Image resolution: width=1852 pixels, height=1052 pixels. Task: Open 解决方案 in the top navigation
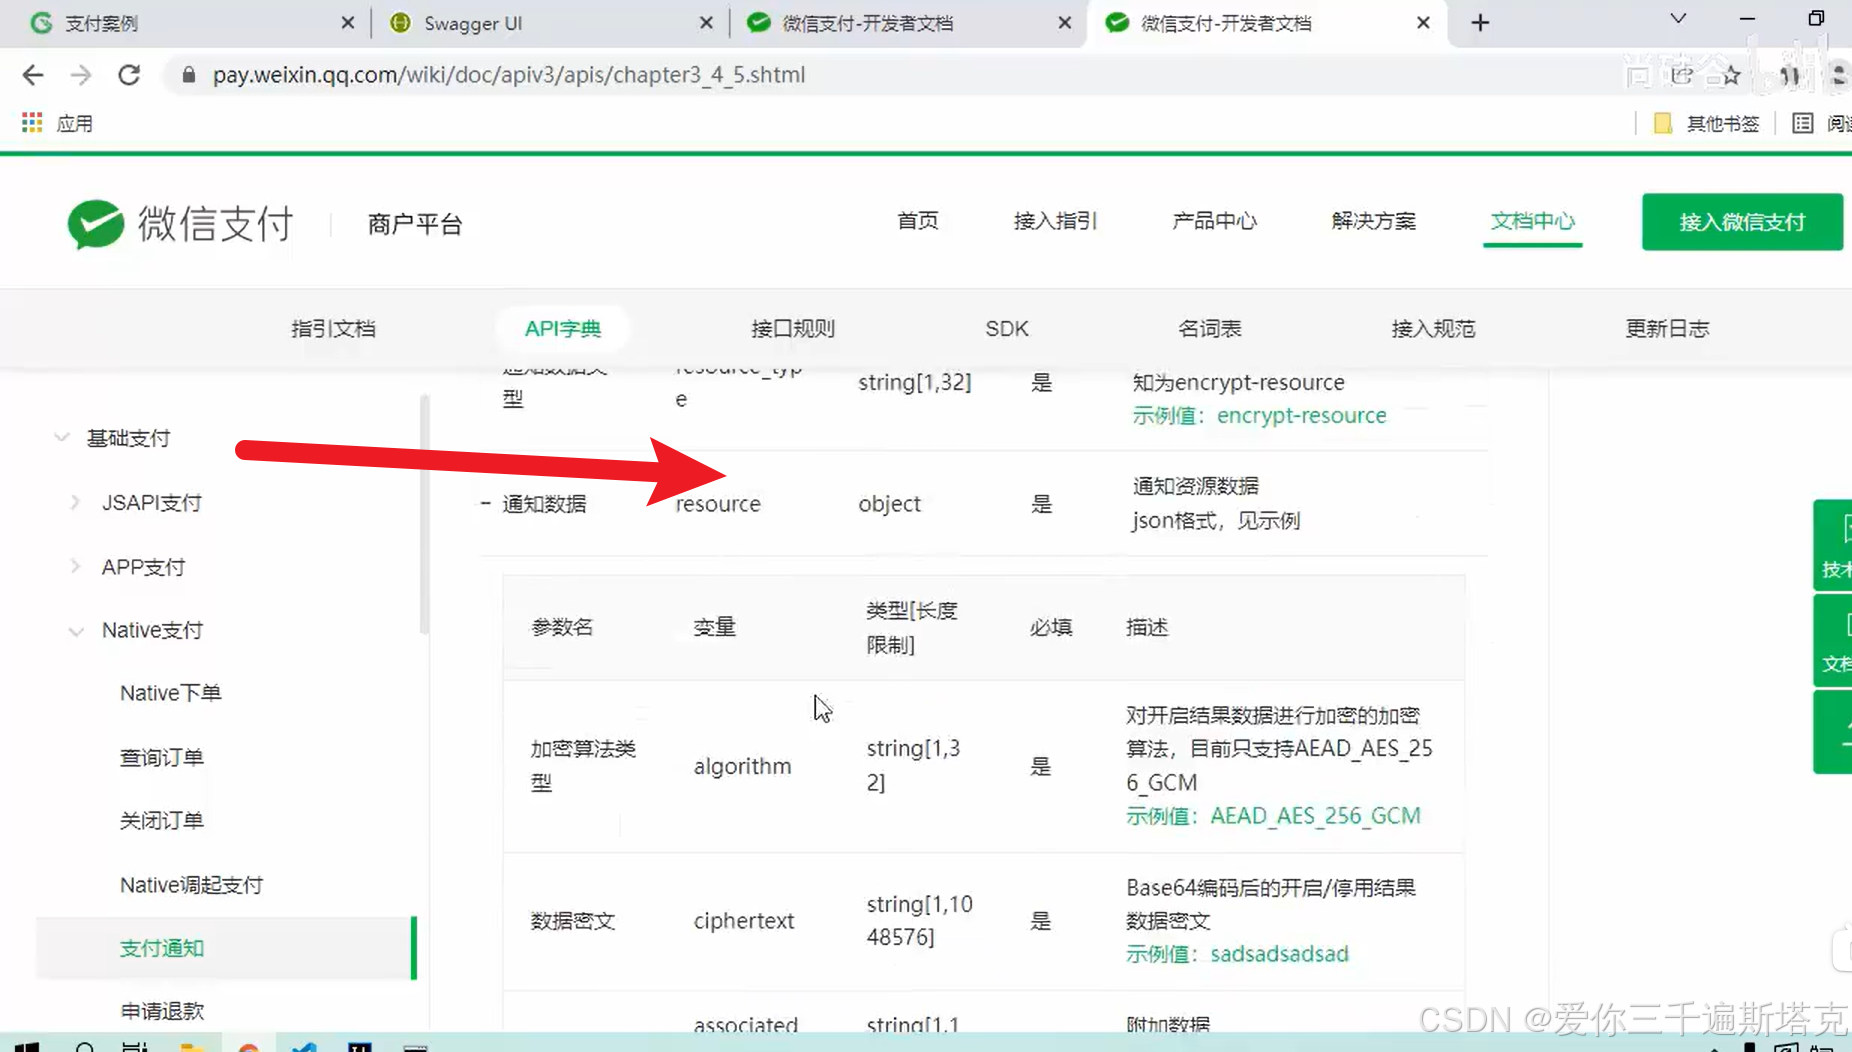coord(1373,221)
